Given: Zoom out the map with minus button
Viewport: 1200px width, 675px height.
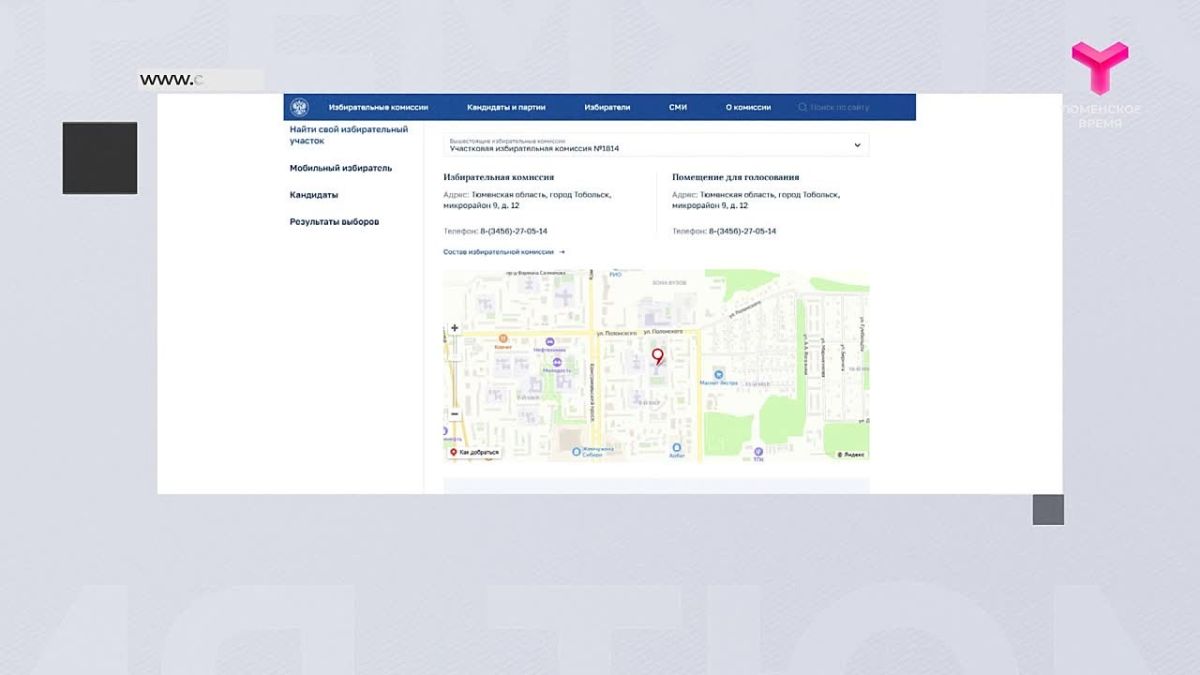Looking at the screenshot, I should pos(455,414).
